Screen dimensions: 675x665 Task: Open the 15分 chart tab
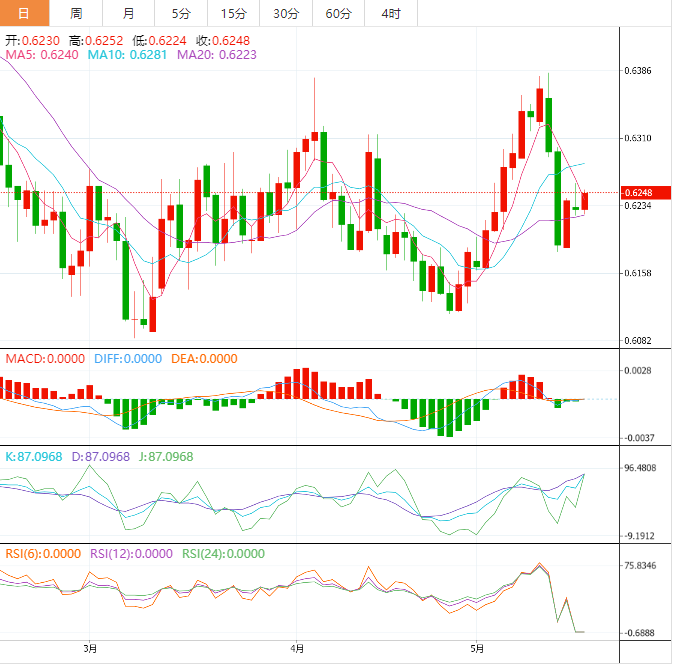point(233,13)
